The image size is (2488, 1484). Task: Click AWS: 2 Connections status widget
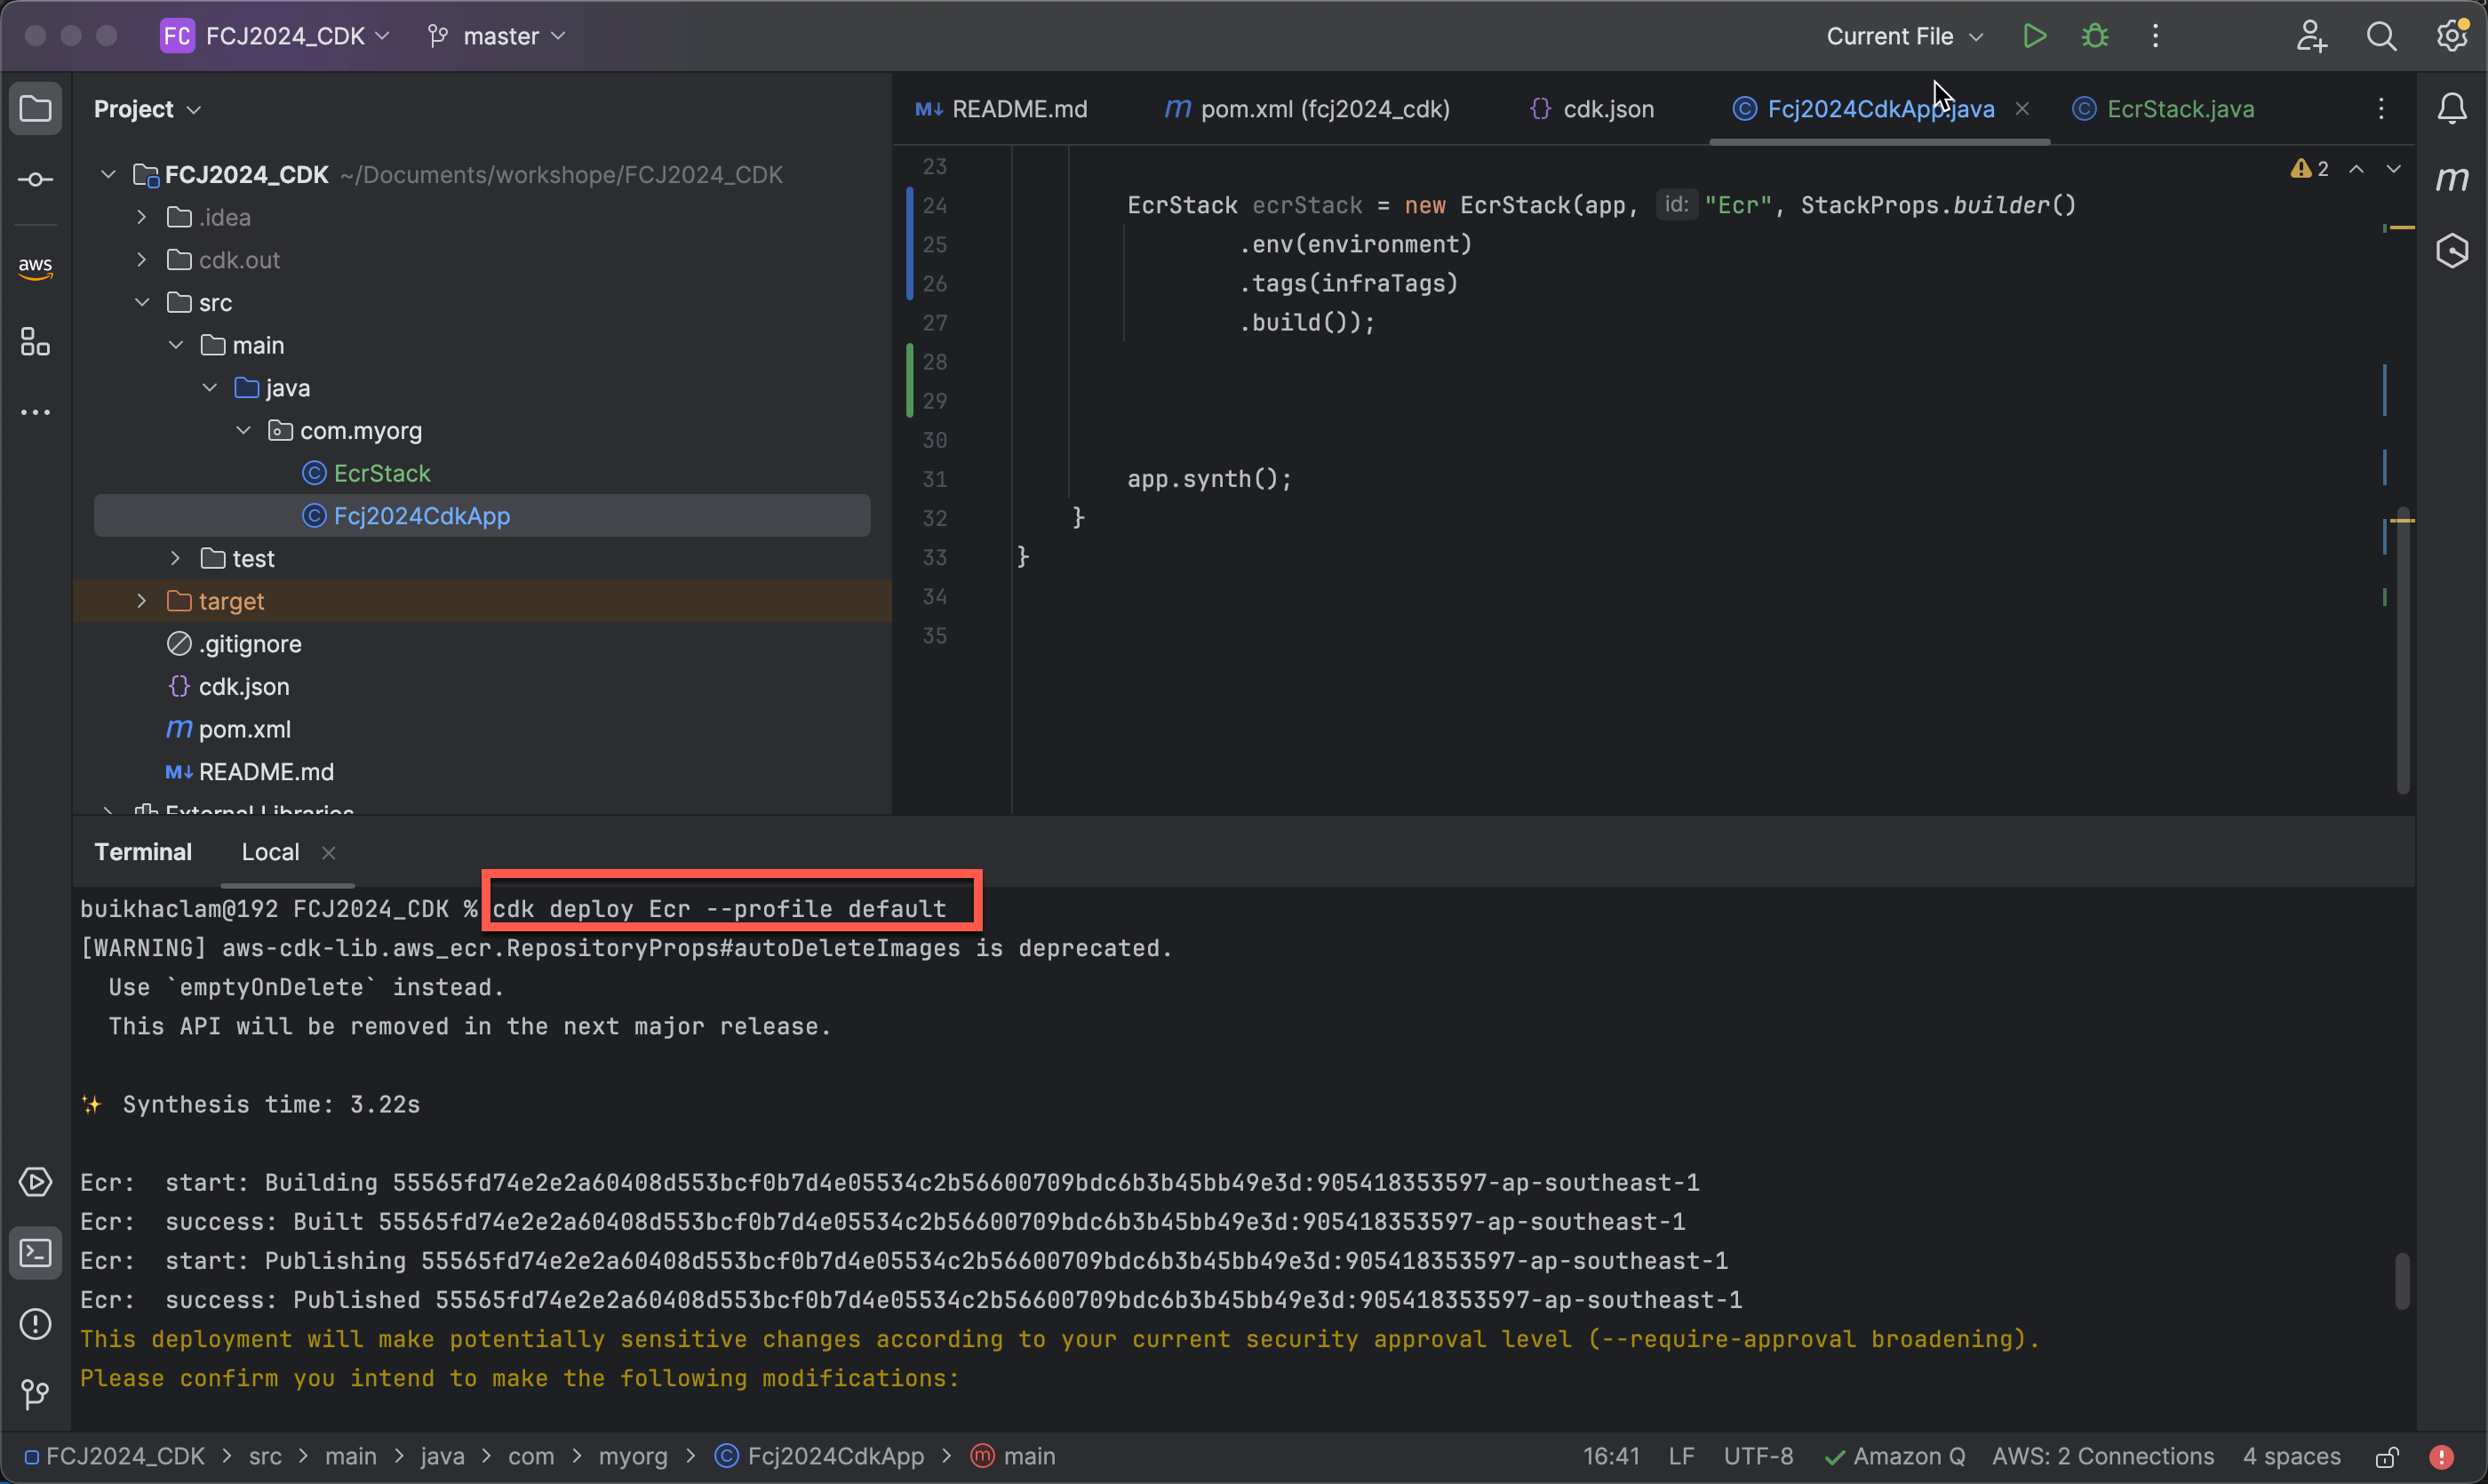point(2103,1456)
